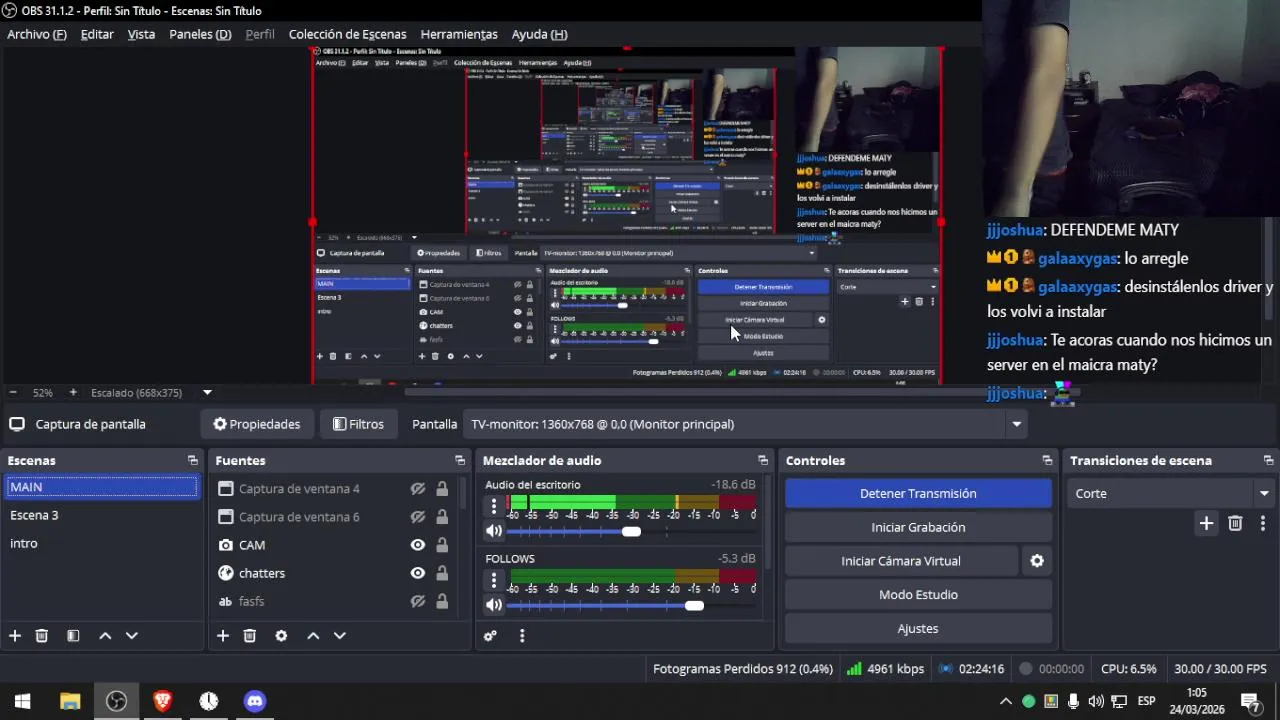This screenshot has height=720, width=1280.
Task: Pop out Transiciones de escena panel
Action: coord(1269,461)
